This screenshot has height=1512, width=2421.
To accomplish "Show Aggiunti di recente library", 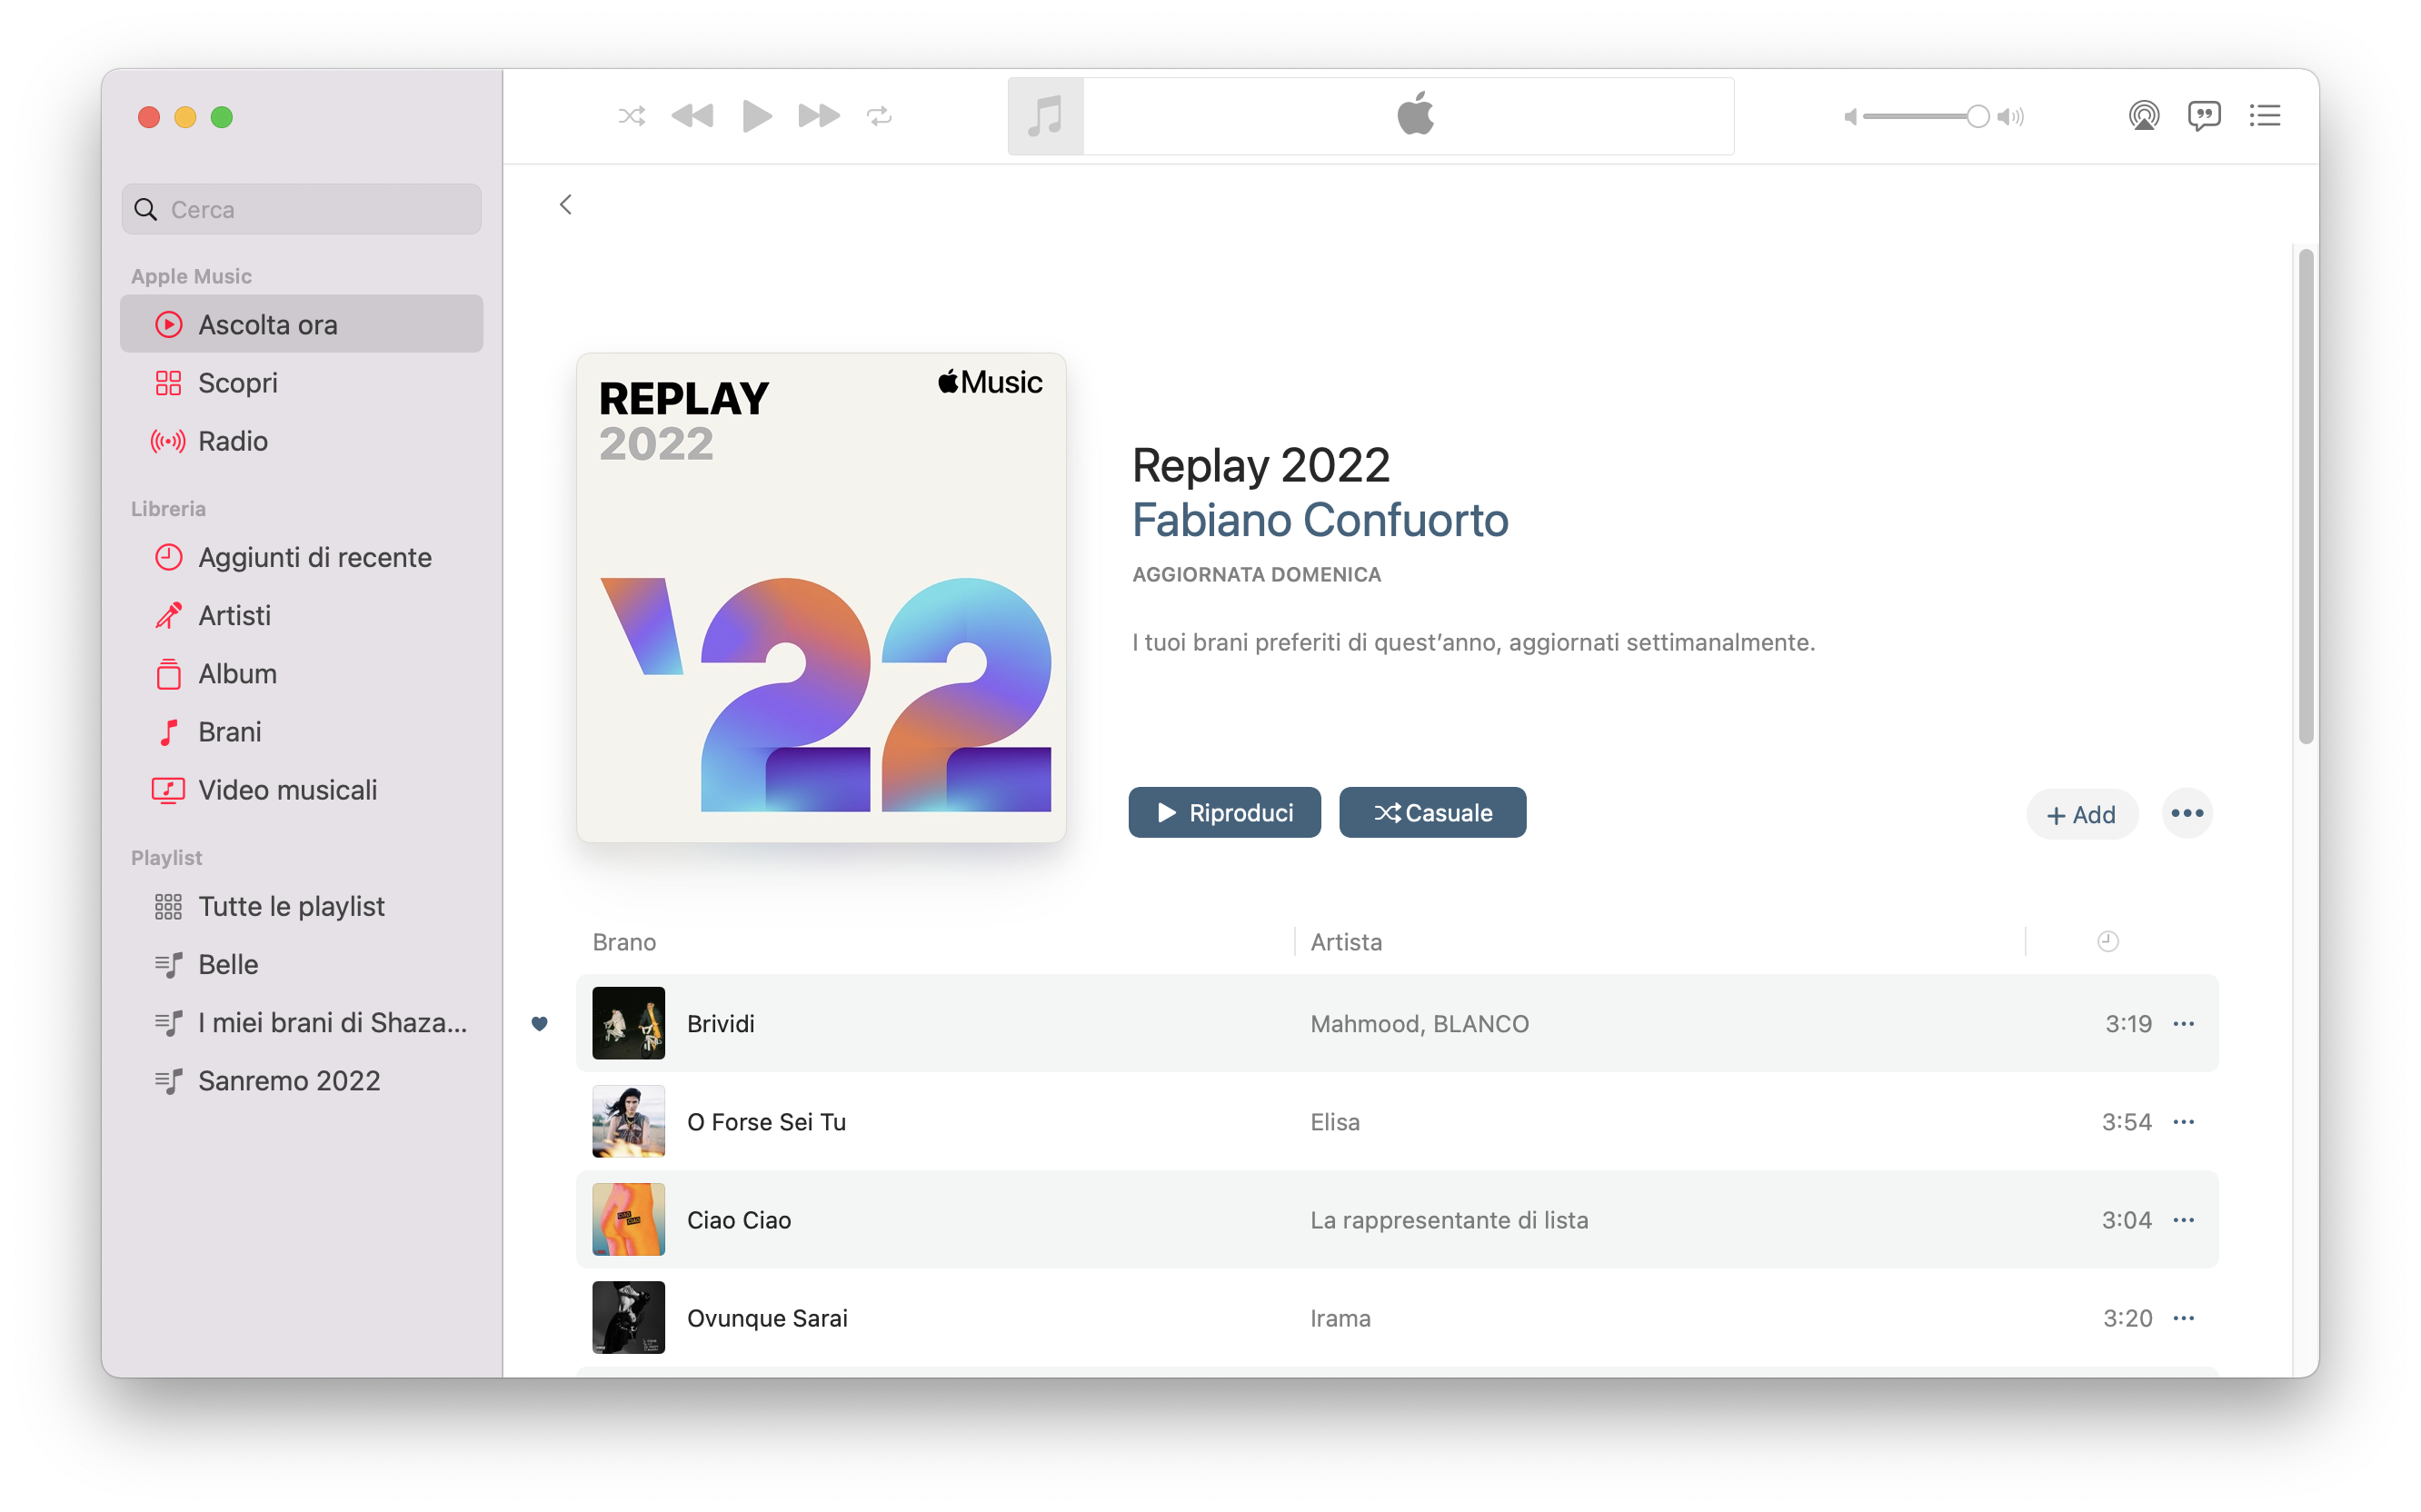I will [x=302, y=557].
